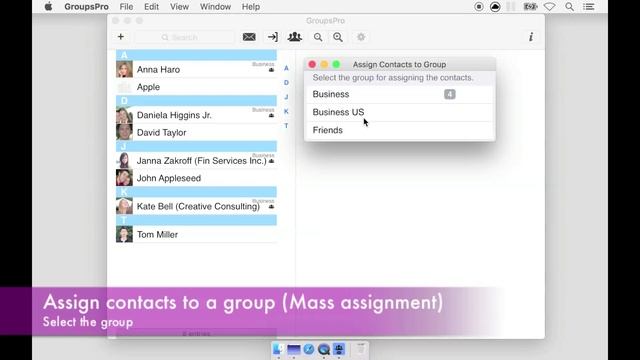Click the zoom in magnifier icon

click(338, 37)
